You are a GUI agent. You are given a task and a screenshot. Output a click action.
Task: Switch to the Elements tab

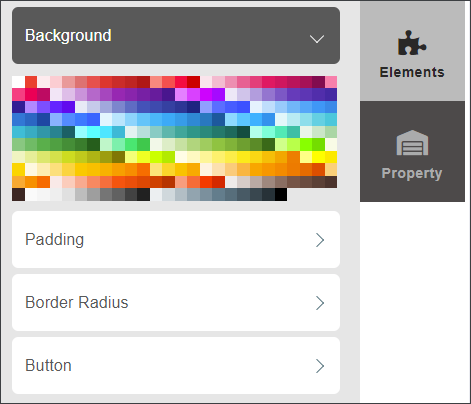click(x=412, y=51)
